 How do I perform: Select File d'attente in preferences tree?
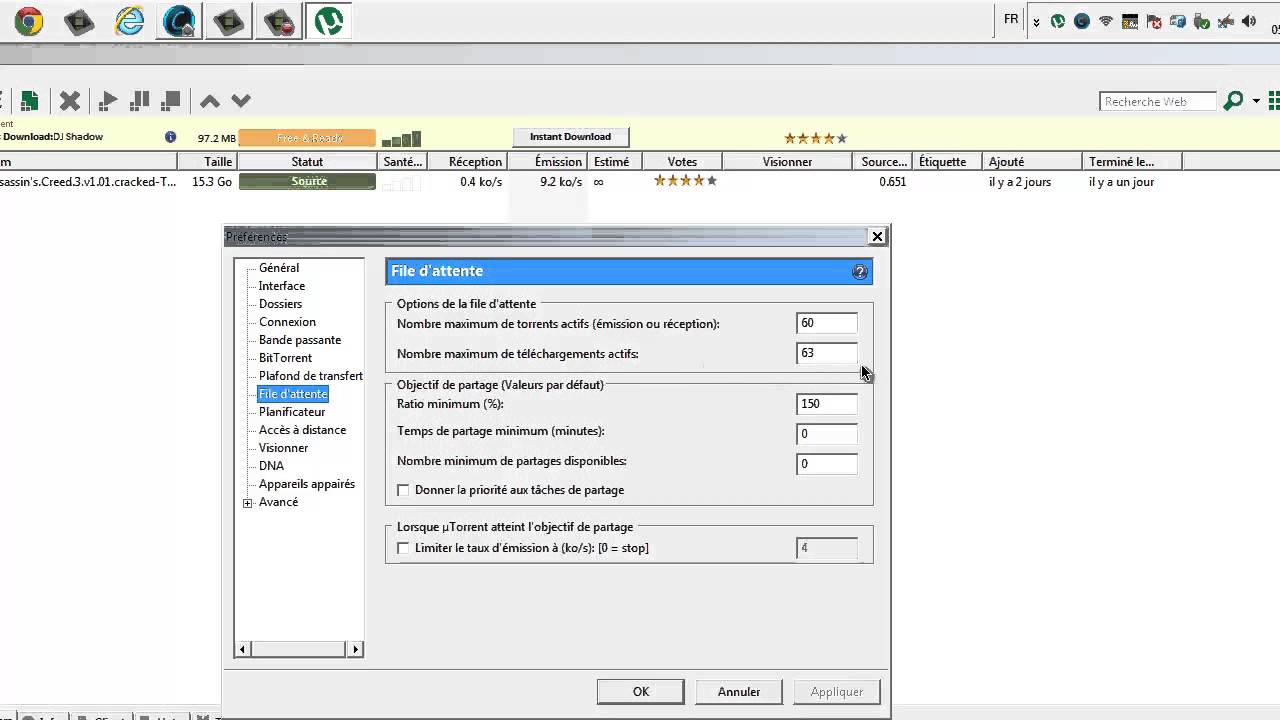tap(293, 394)
